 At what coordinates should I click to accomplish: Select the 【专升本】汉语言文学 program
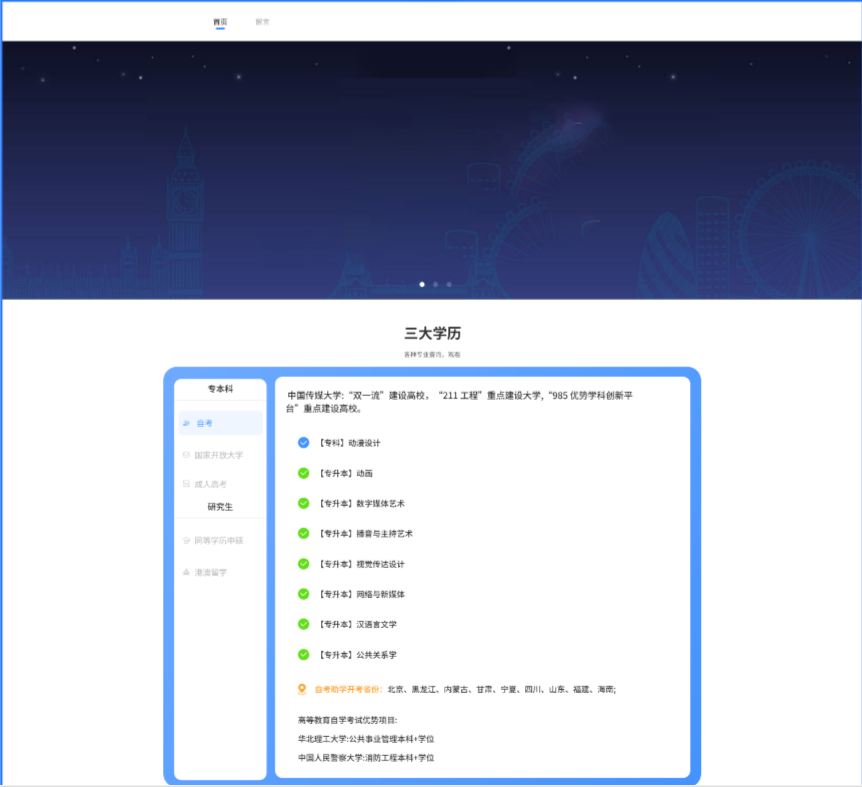[x=357, y=625]
